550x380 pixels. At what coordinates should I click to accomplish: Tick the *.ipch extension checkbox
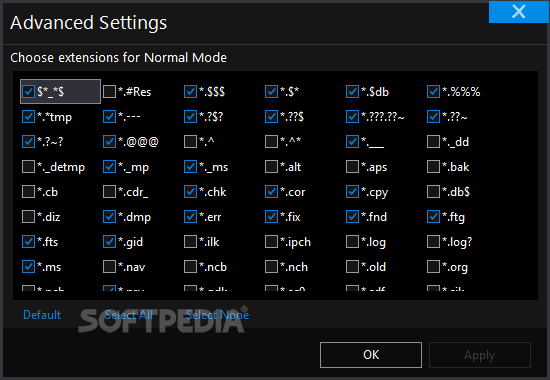(271, 242)
